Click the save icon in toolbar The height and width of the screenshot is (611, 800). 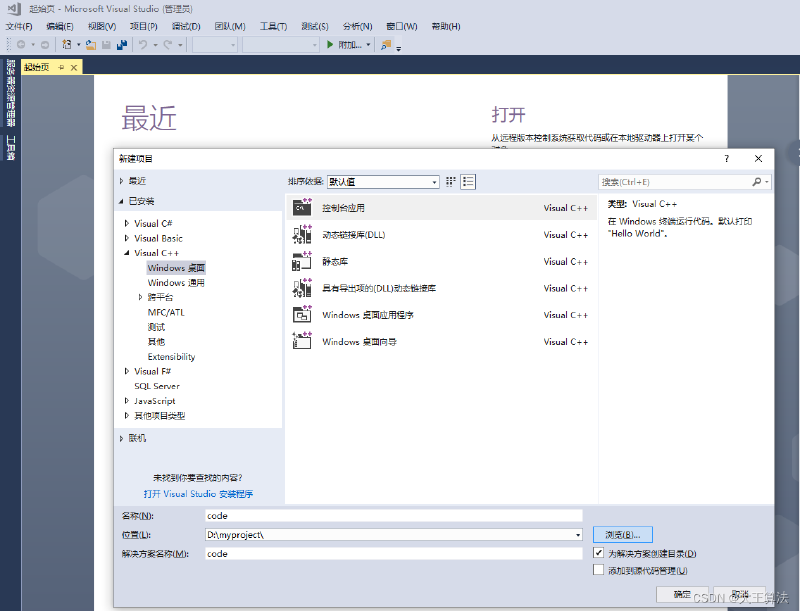[x=106, y=45]
